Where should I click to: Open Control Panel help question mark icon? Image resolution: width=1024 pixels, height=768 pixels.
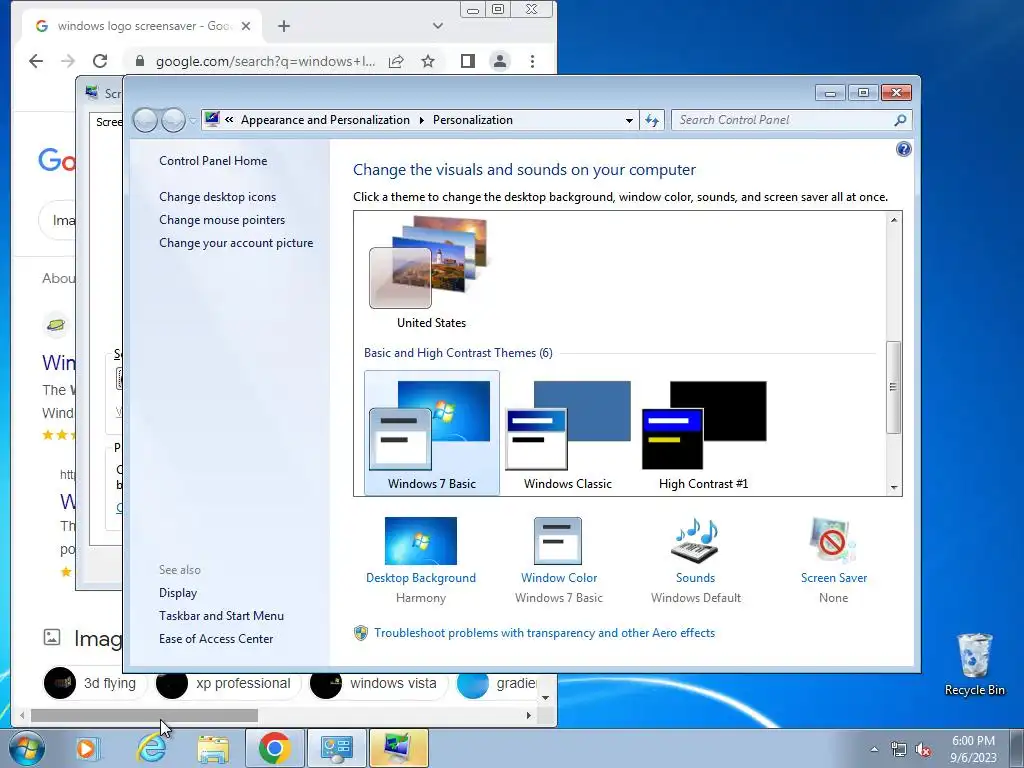tap(903, 150)
